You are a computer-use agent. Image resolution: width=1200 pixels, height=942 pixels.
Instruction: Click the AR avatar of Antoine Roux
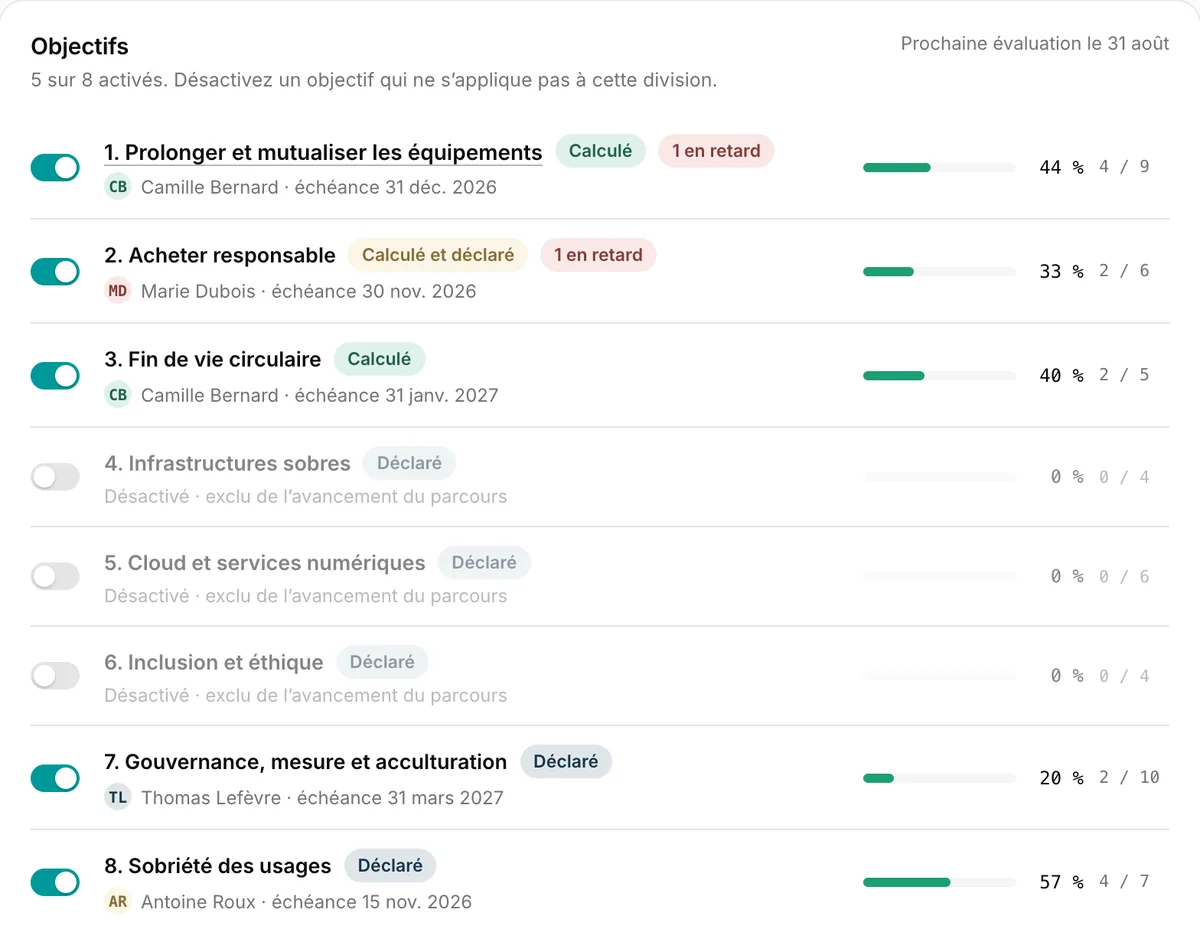point(118,901)
